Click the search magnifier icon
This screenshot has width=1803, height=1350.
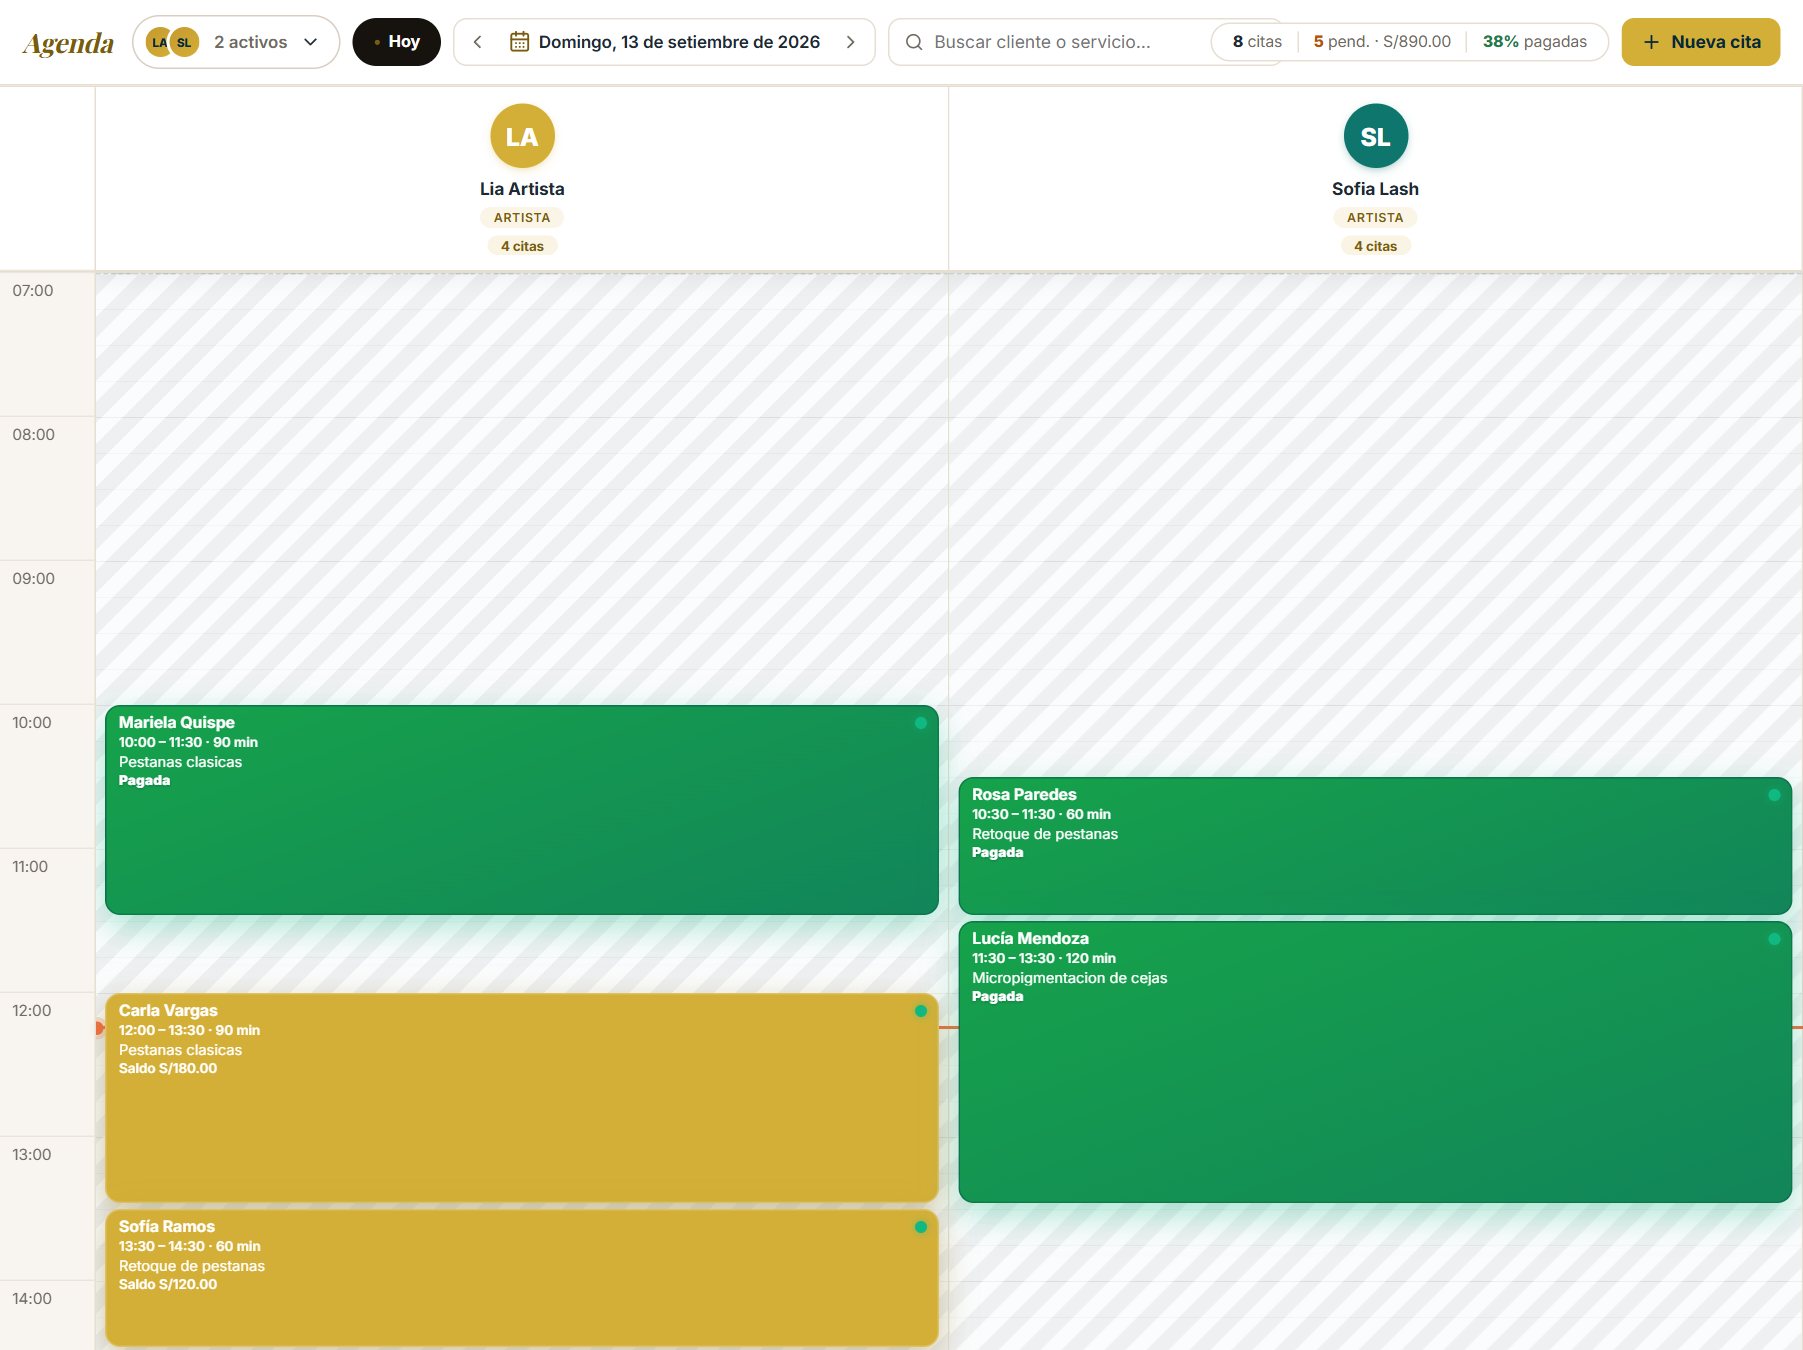coord(914,42)
